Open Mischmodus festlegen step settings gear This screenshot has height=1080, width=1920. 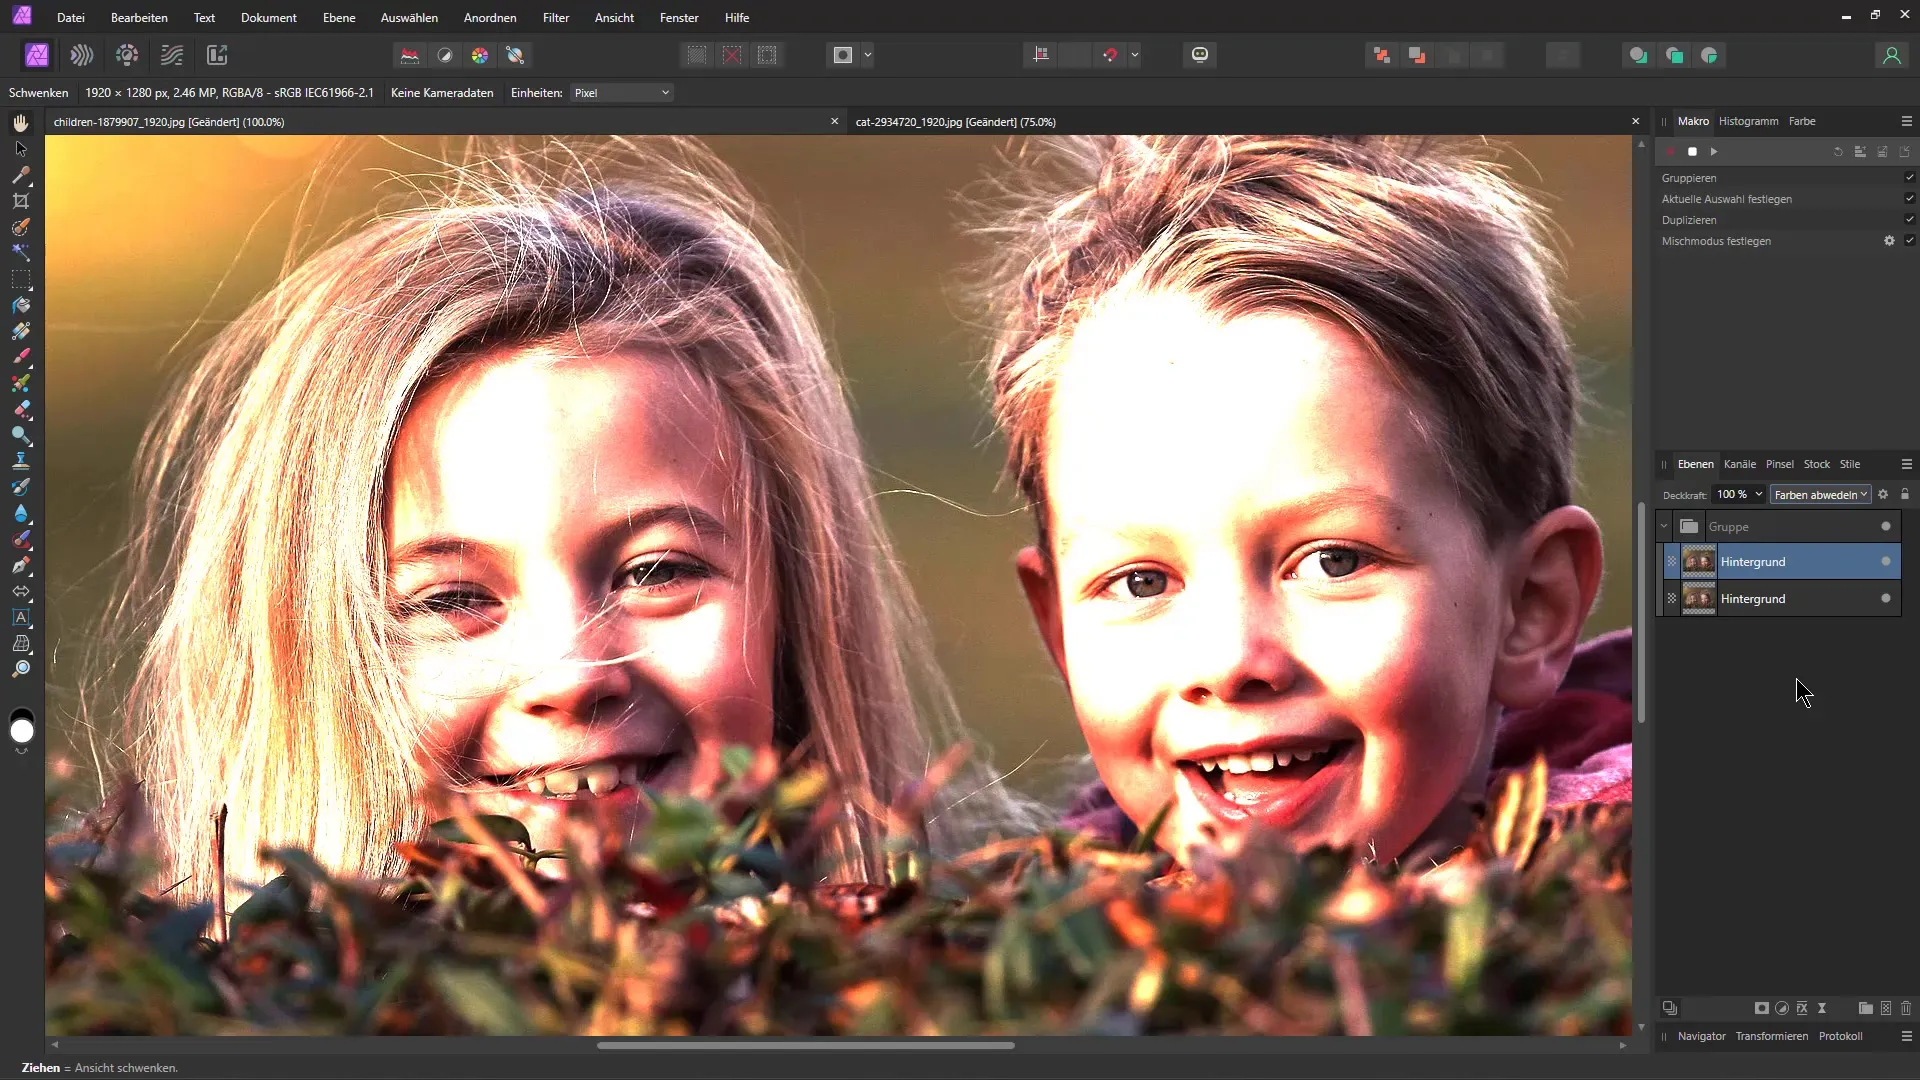click(1889, 241)
